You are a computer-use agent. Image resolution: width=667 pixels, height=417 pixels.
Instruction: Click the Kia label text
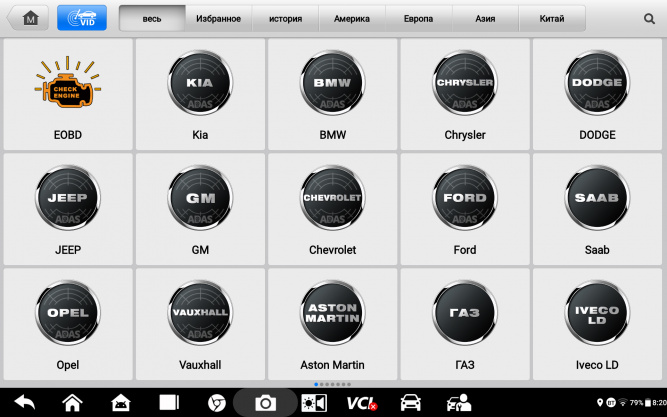pos(200,135)
